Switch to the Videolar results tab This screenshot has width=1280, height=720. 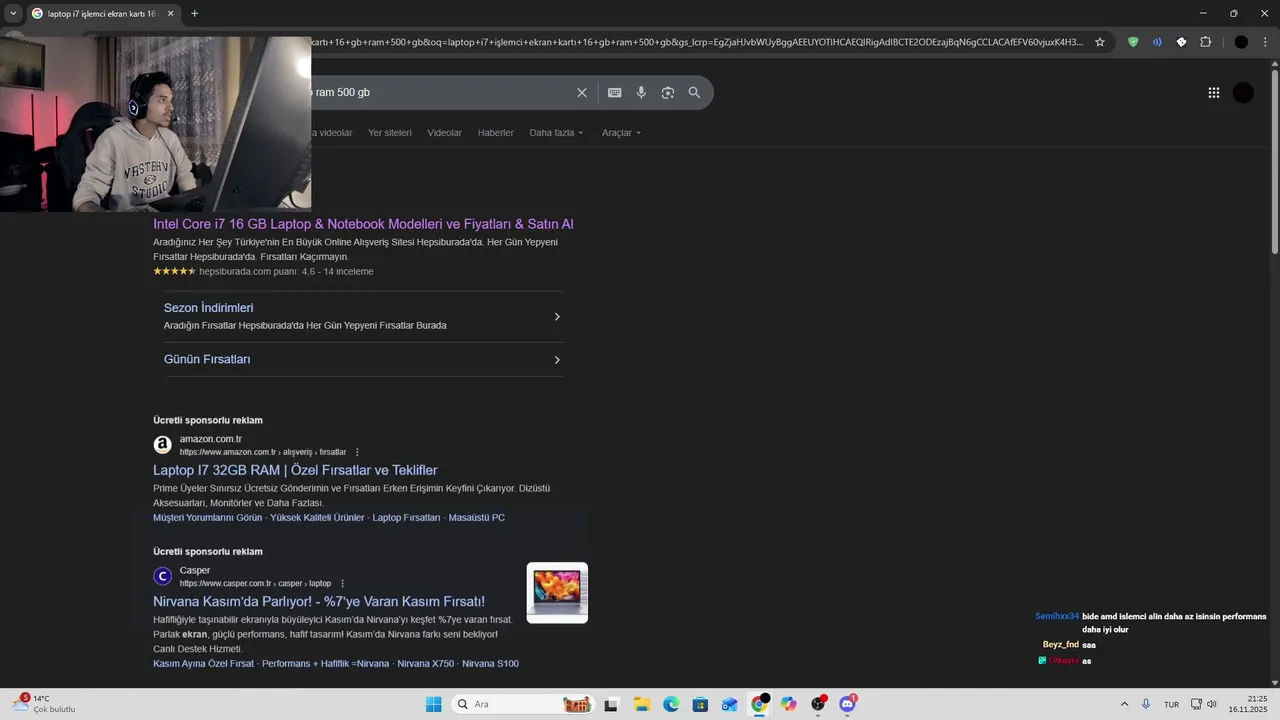click(445, 132)
